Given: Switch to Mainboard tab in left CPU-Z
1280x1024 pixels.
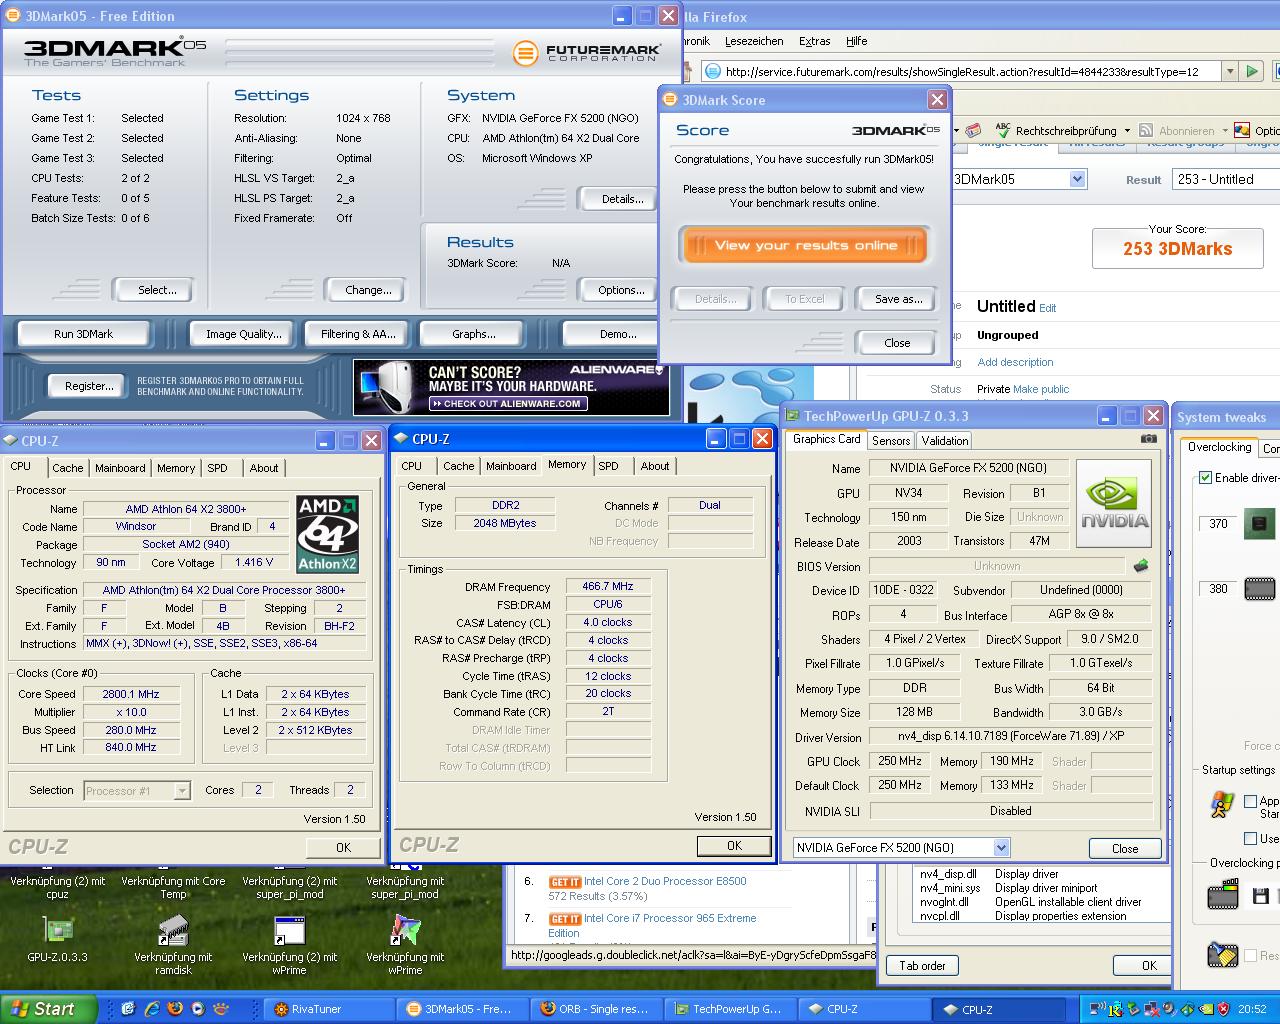Looking at the screenshot, I should [x=120, y=468].
